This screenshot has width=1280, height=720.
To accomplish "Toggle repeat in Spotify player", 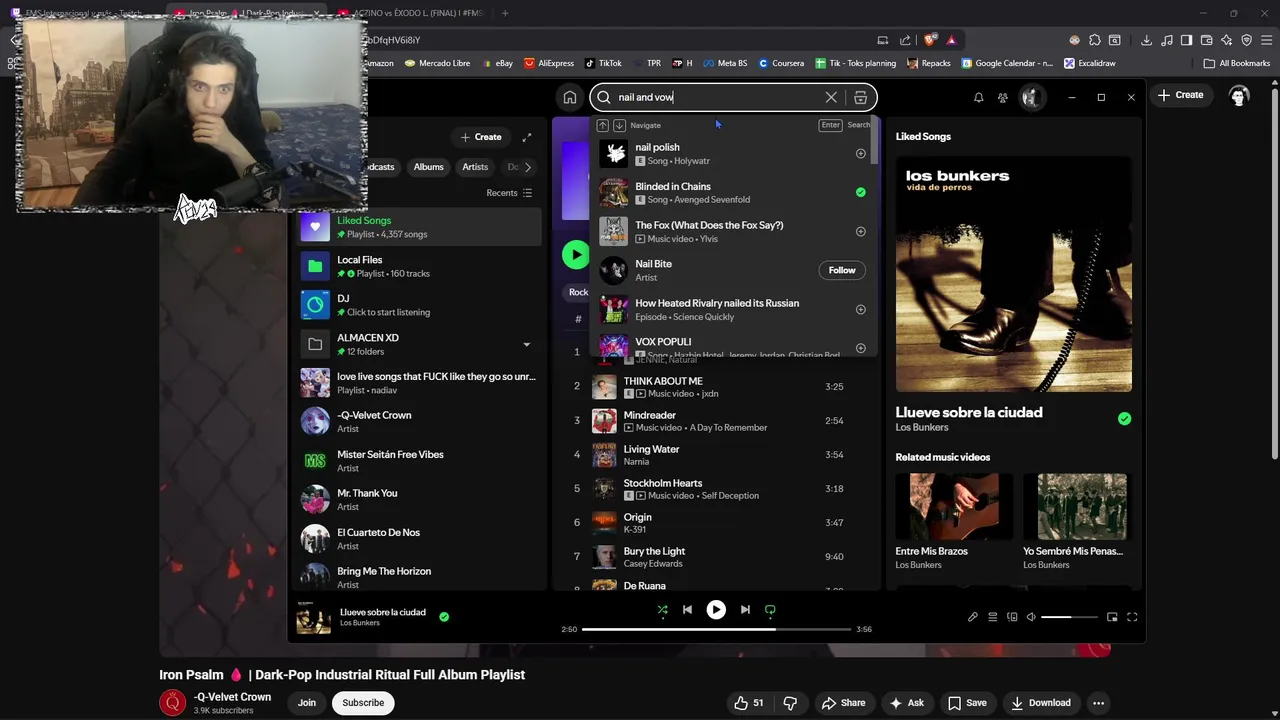I will [x=770, y=609].
